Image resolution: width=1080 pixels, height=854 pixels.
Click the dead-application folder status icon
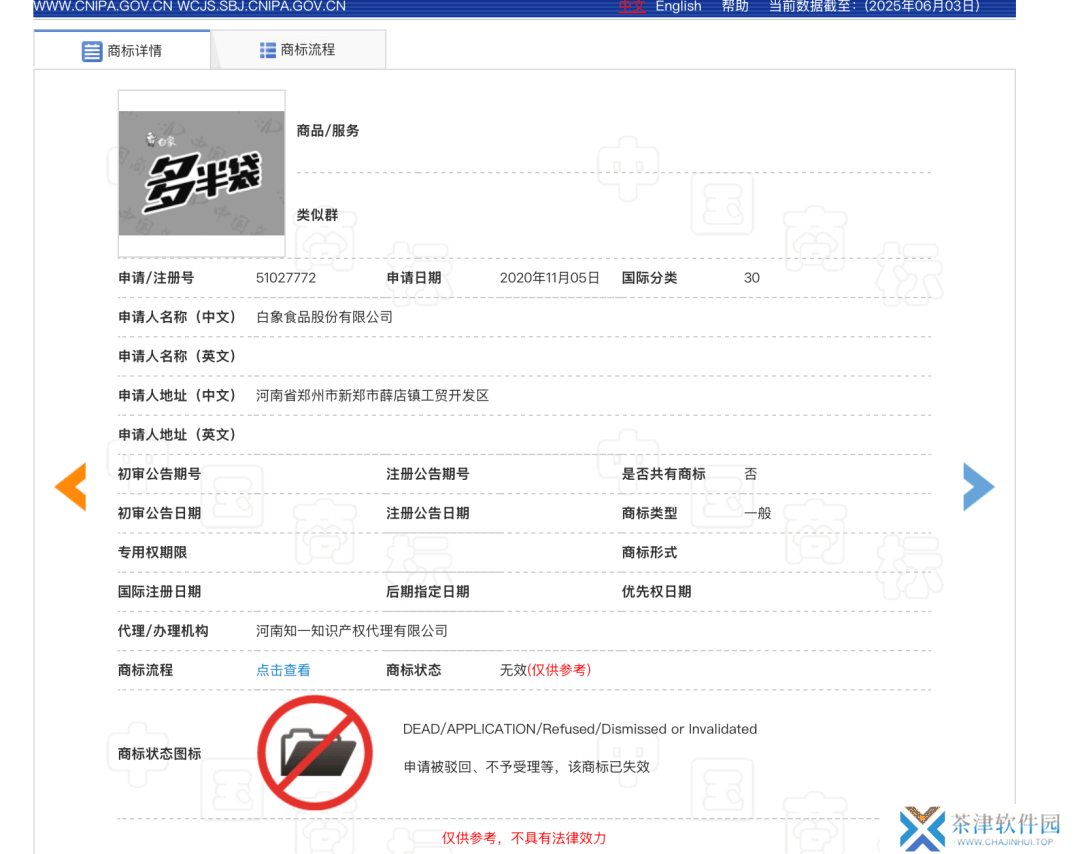coord(315,753)
